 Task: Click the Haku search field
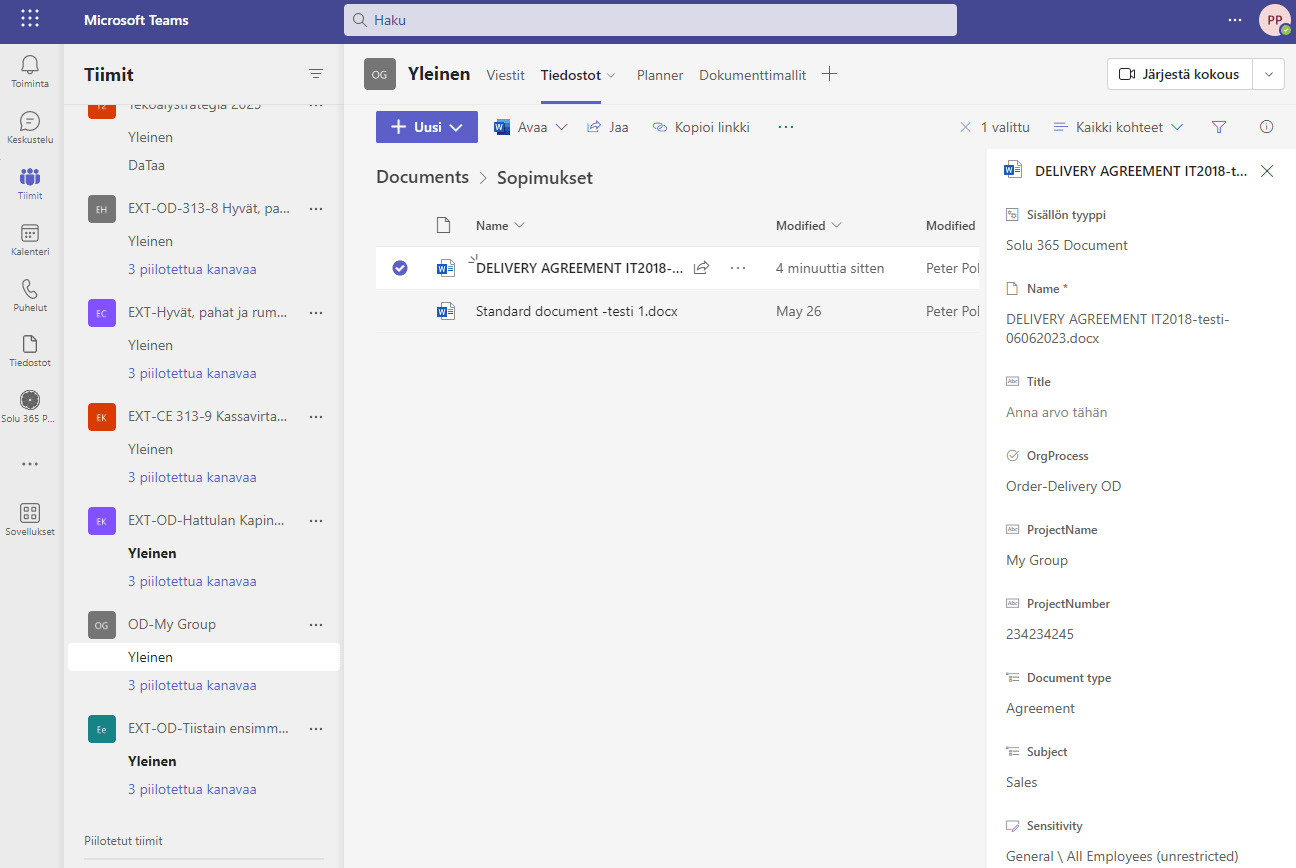coord(650,20)
